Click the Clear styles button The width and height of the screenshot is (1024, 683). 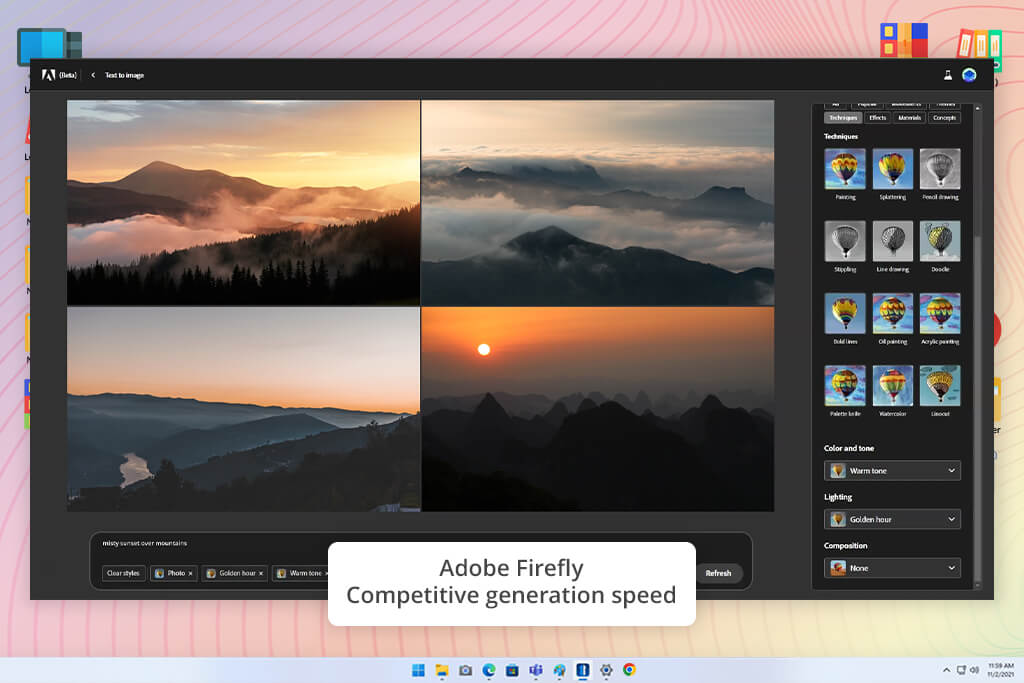click(123, 573)
